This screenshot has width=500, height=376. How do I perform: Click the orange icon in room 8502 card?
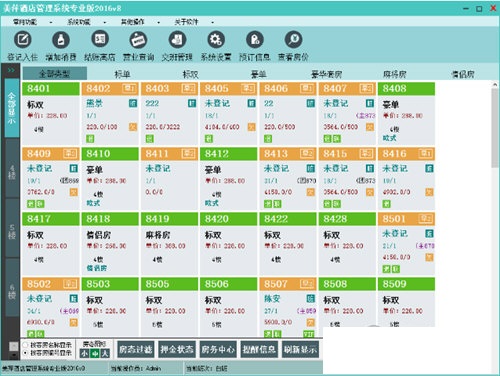tap(74, 322)
